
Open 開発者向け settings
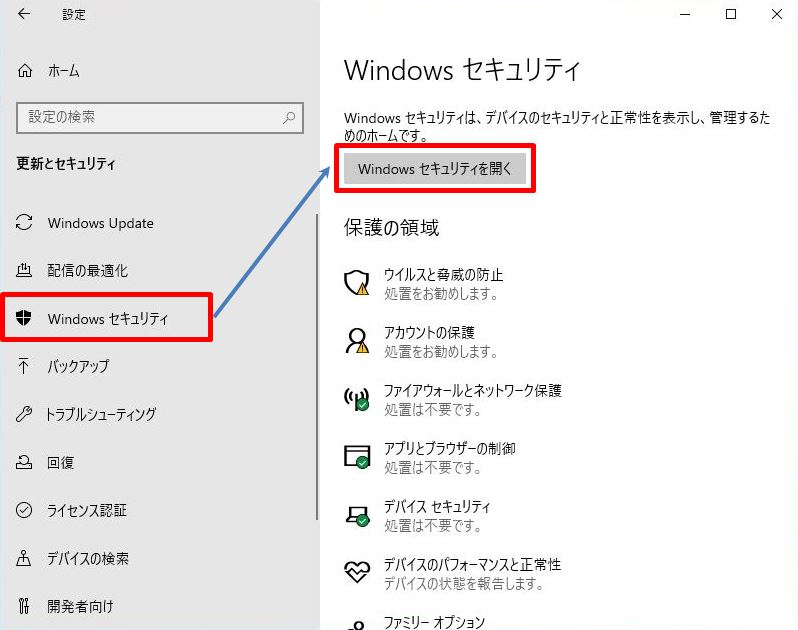(80, 606)
